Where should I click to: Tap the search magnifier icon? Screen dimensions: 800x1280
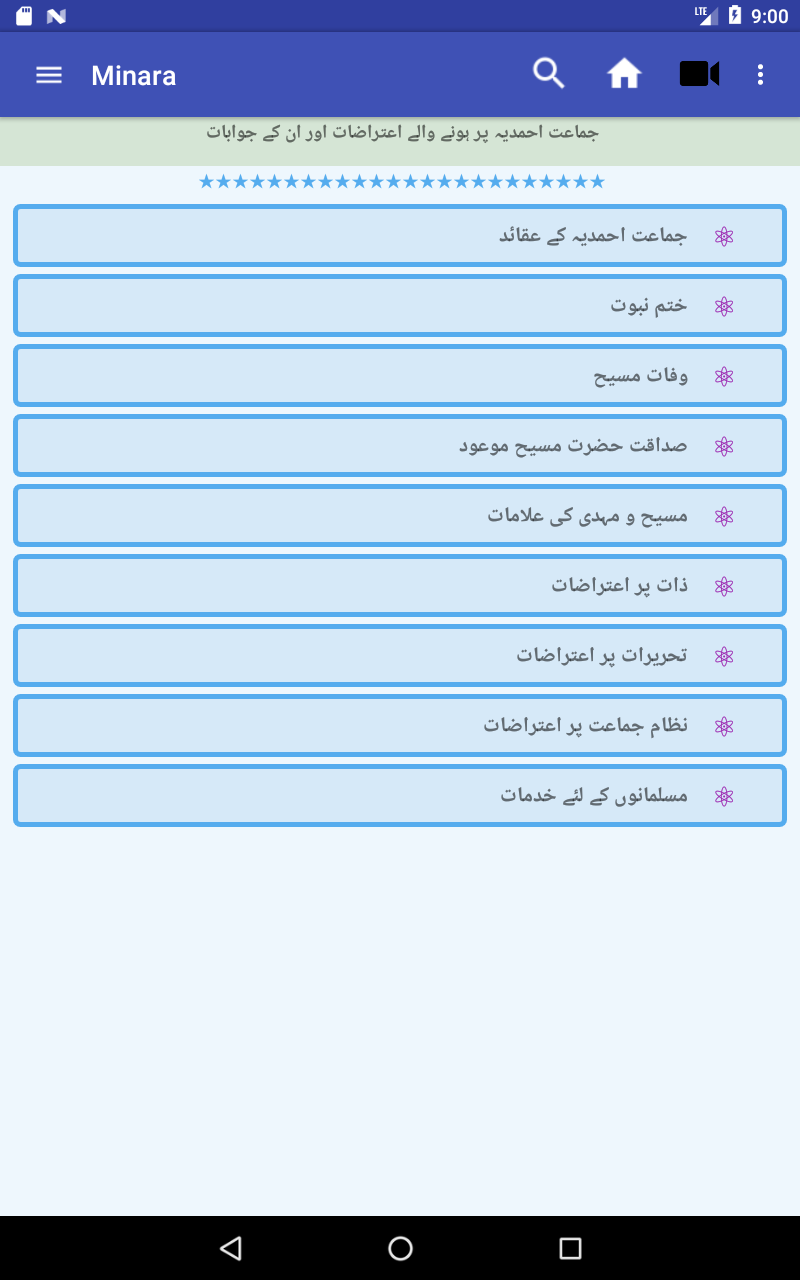(549, 74)
